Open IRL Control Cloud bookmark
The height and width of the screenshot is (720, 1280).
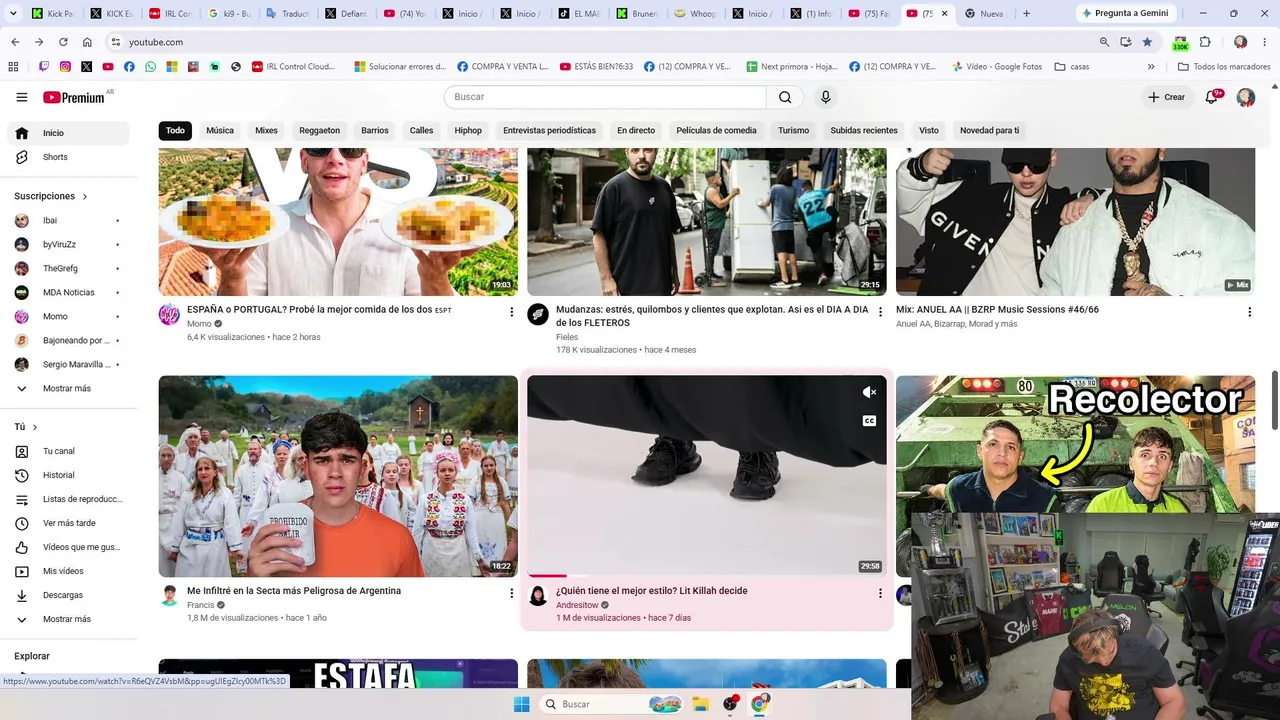293,67
